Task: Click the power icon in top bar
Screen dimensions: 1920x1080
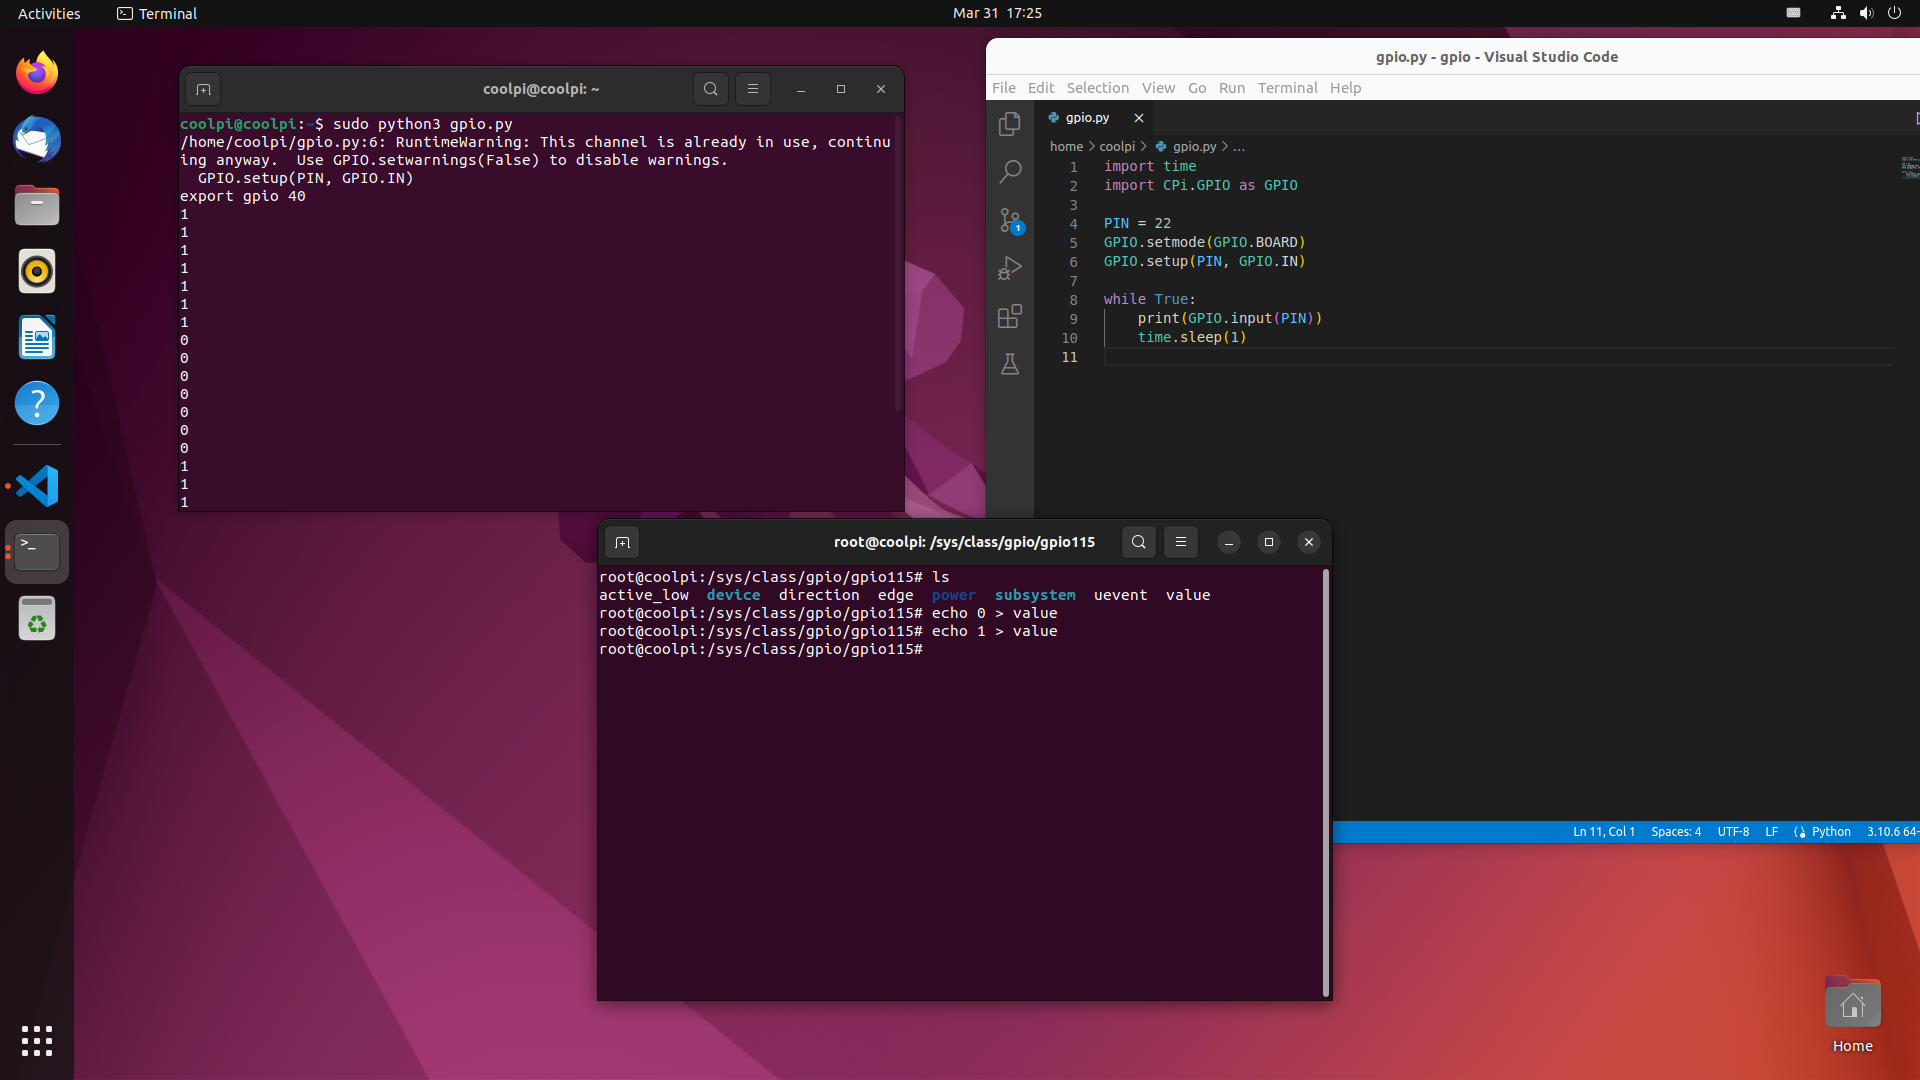Action: 1894,13
